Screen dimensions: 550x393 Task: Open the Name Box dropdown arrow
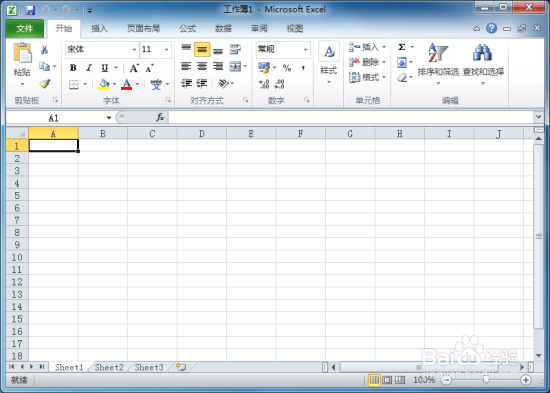coord(109,118)
